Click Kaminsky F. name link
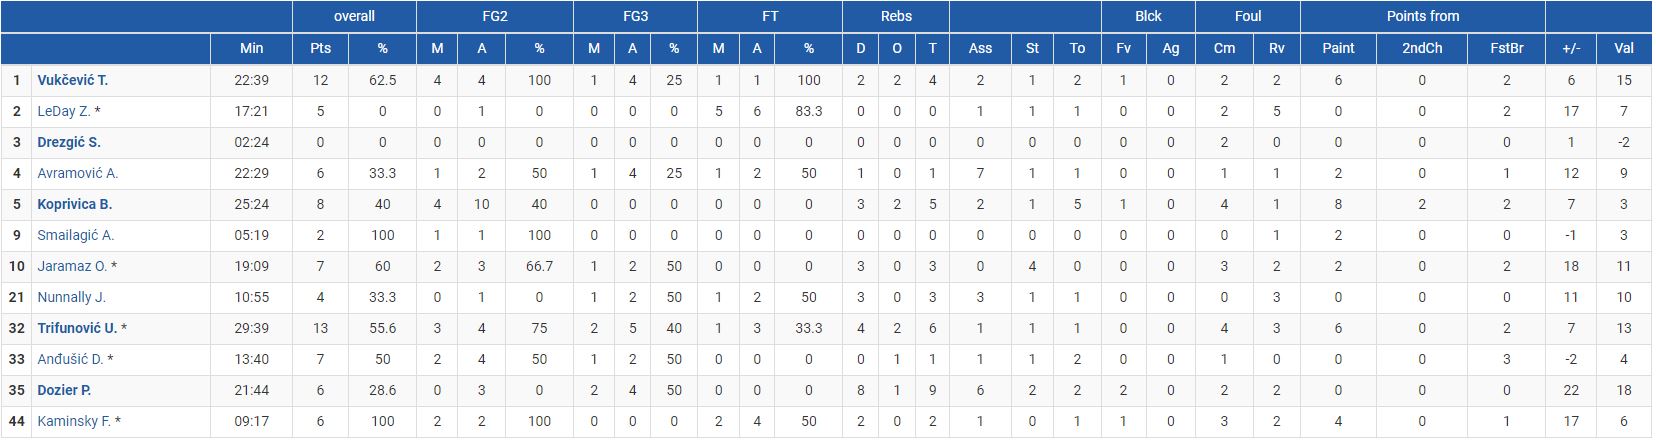Image resolution: width=1656 pixels, height=440 pixels. [73, 421]
